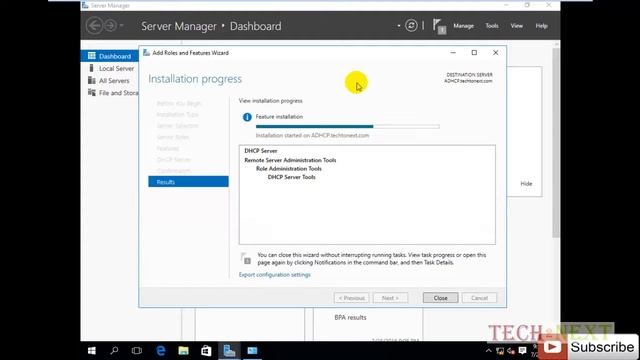The width and height of the screenshot is (640, 360).
Task: Open the Windows Start menu
Action: pos(92,351)
